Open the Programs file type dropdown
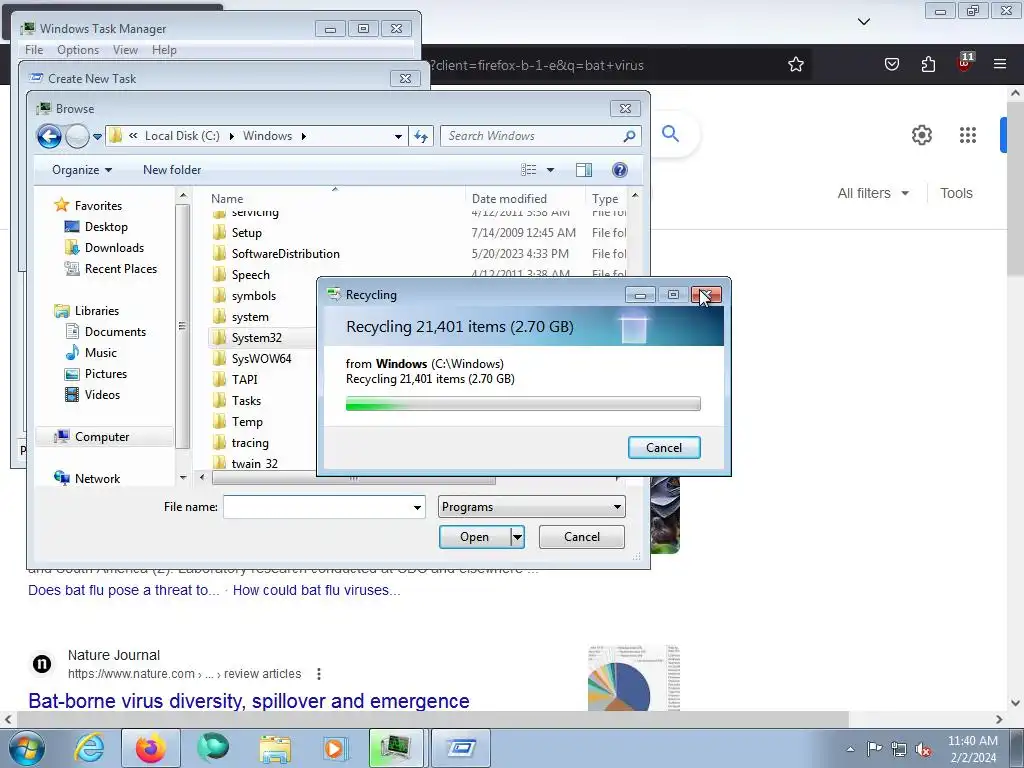Screen dimensions: 1024x768 point(532,507)
